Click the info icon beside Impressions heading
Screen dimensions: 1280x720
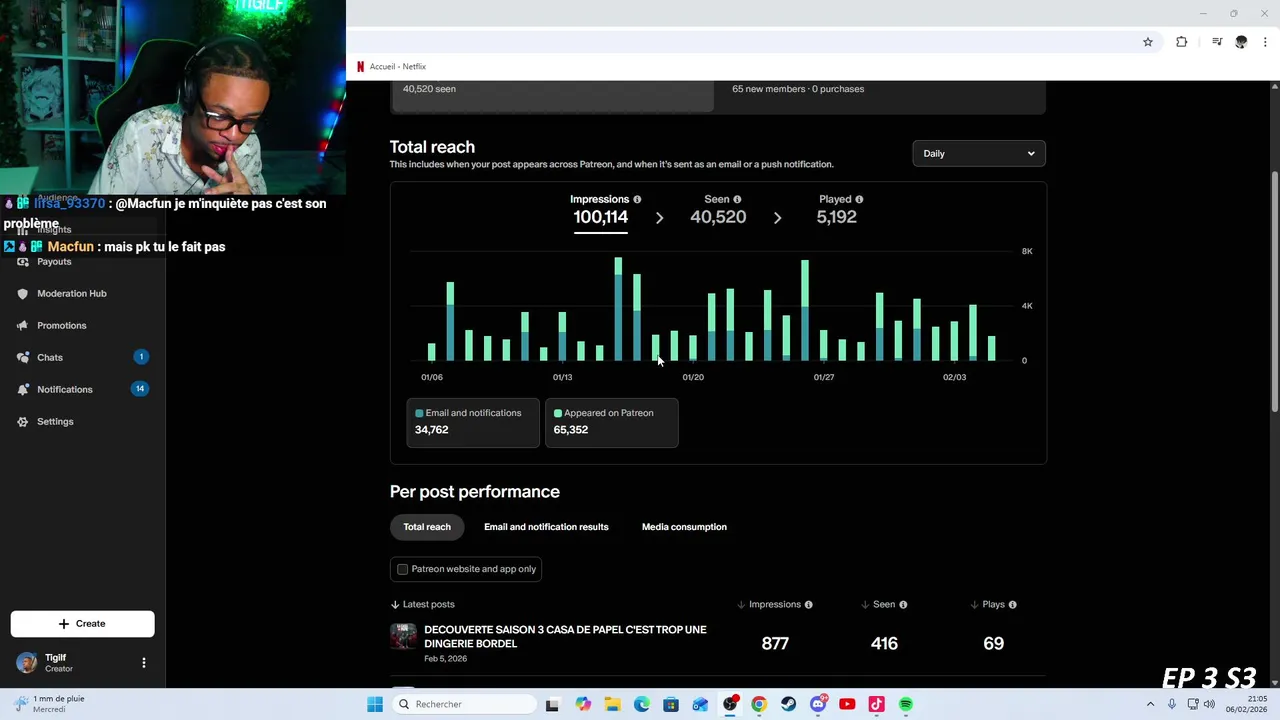(x=637, y=200)
